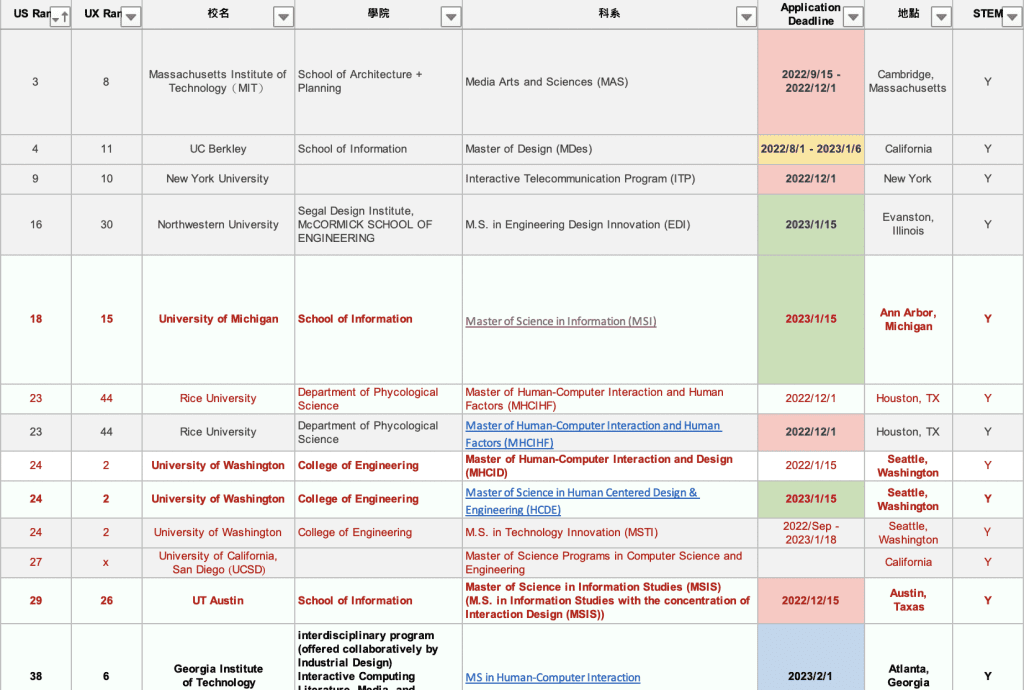Select the Cambridge, Massachusetts location cell
Viewport: 1024px width, 690px height.
[x=908, y=82]
